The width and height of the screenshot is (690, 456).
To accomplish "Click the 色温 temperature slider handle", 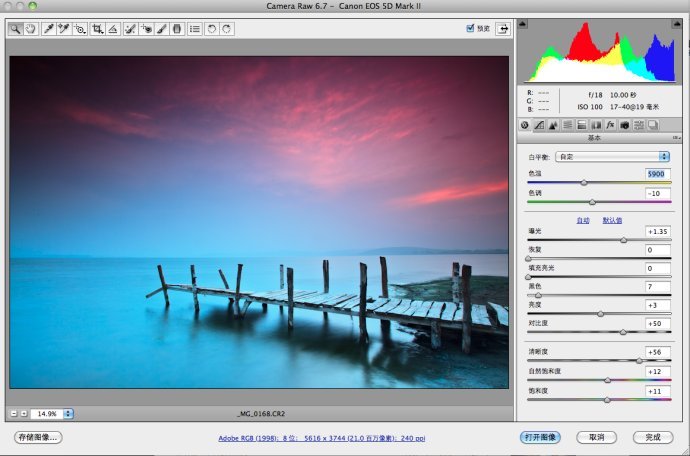I will coord(584,183).
